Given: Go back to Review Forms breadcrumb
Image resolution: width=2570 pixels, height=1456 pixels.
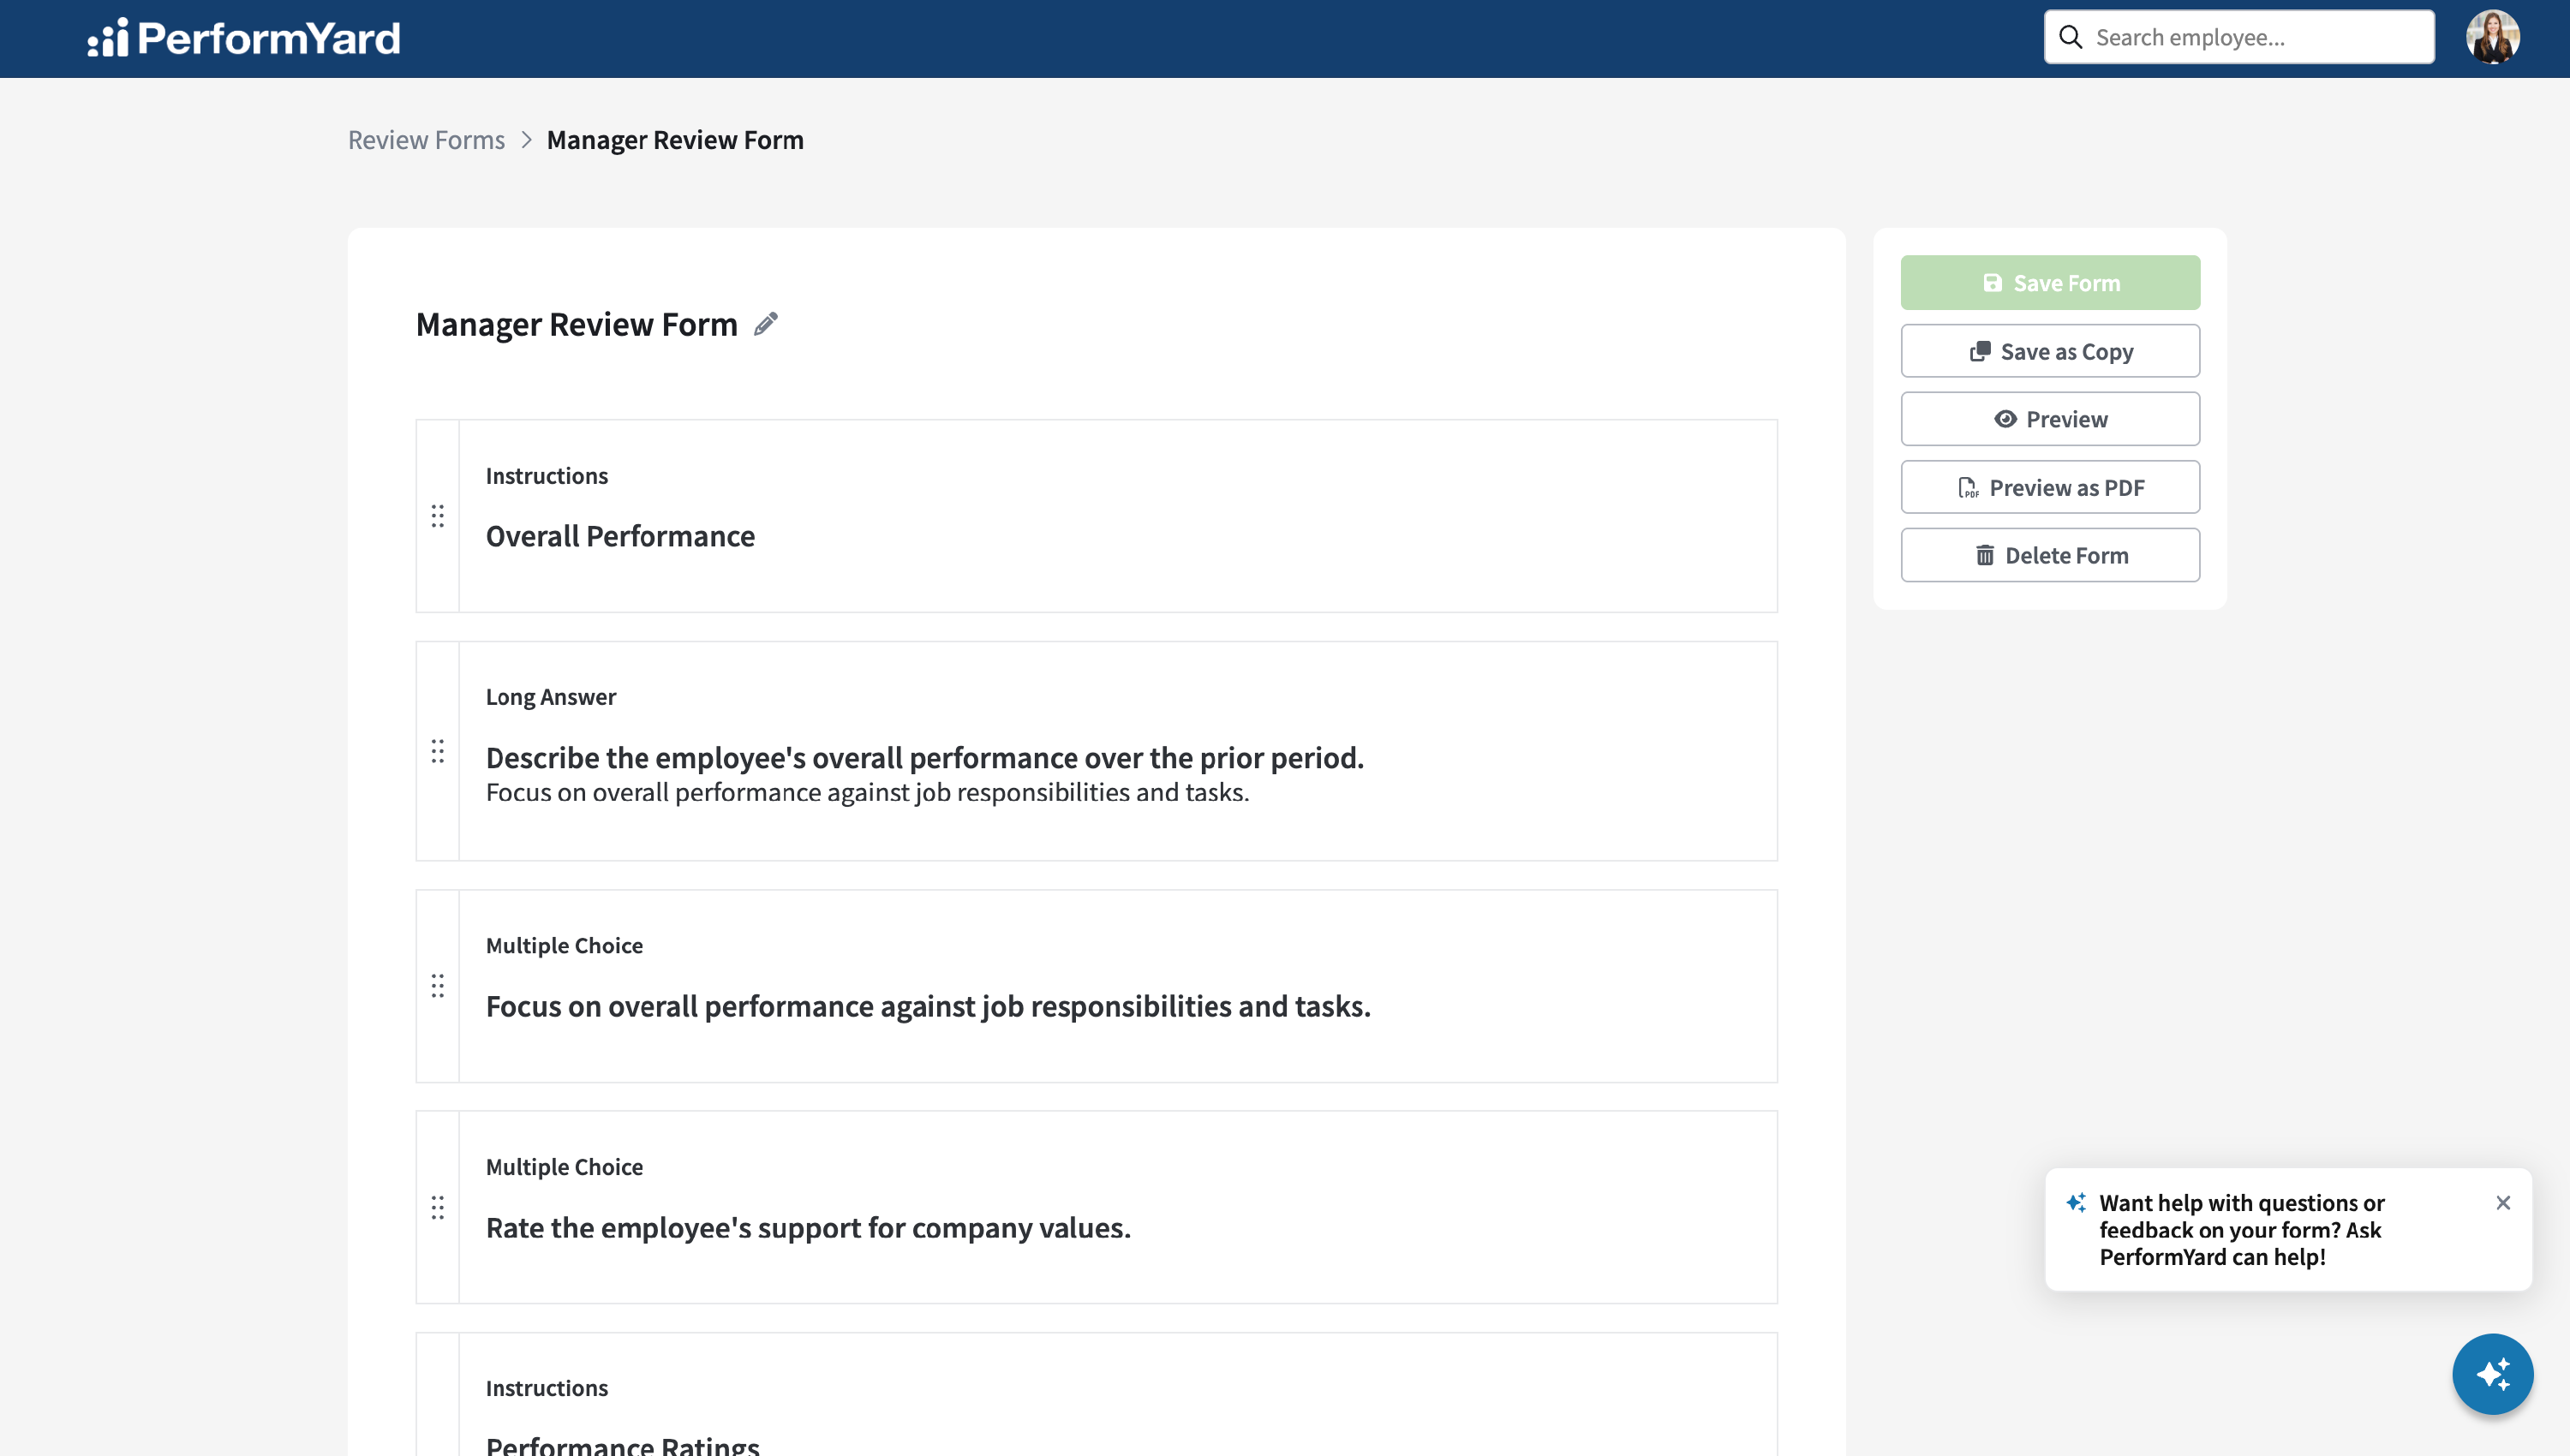Looking at the screenshot, I should pyautogui.click(x=426, y=140).
